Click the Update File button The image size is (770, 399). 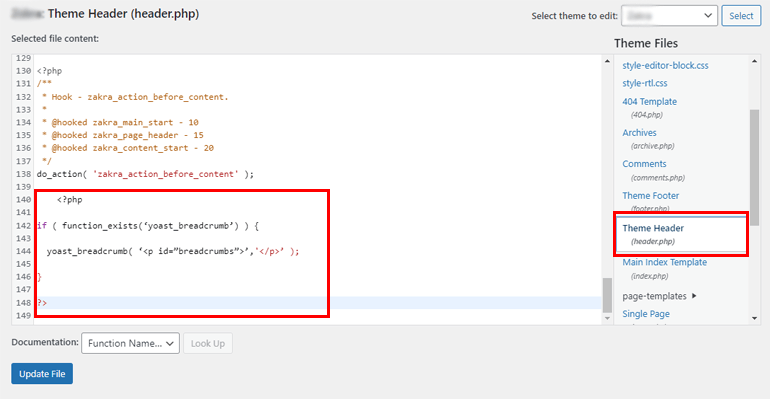[42, 373]
